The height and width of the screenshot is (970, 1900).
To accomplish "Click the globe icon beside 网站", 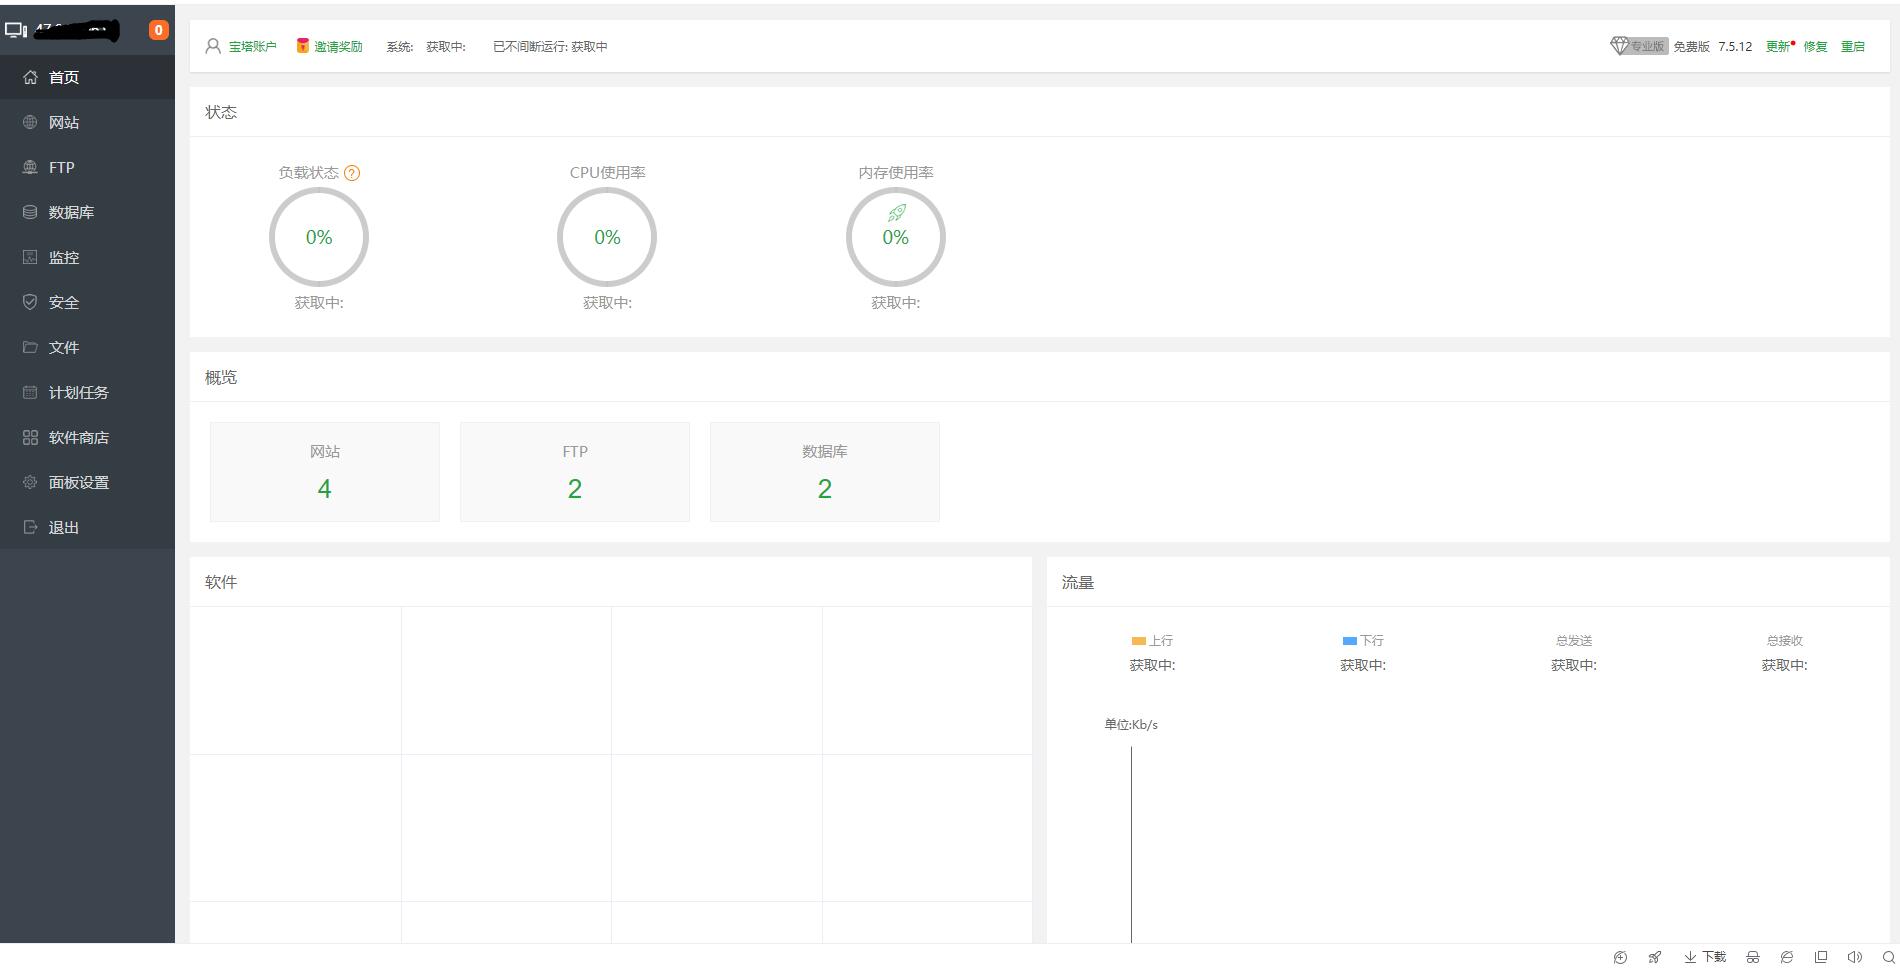I will (x=30, y=122).
